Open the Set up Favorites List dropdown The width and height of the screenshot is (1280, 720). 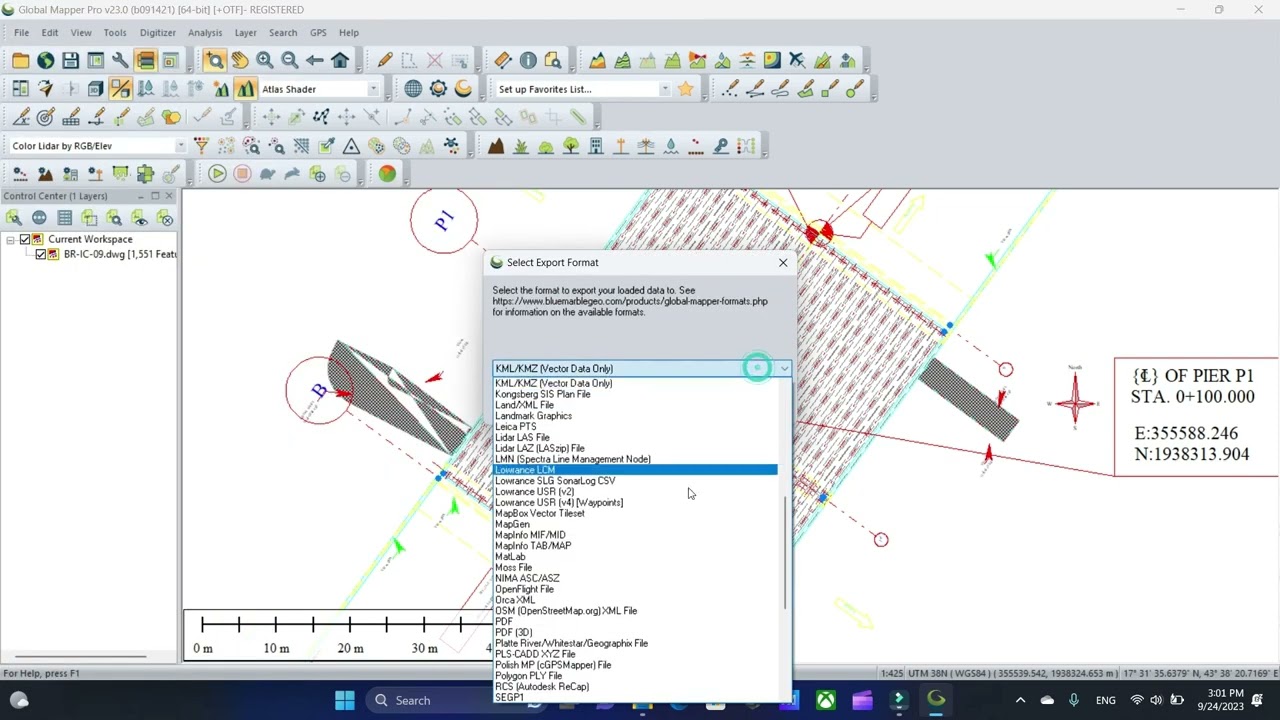point(664,89)
